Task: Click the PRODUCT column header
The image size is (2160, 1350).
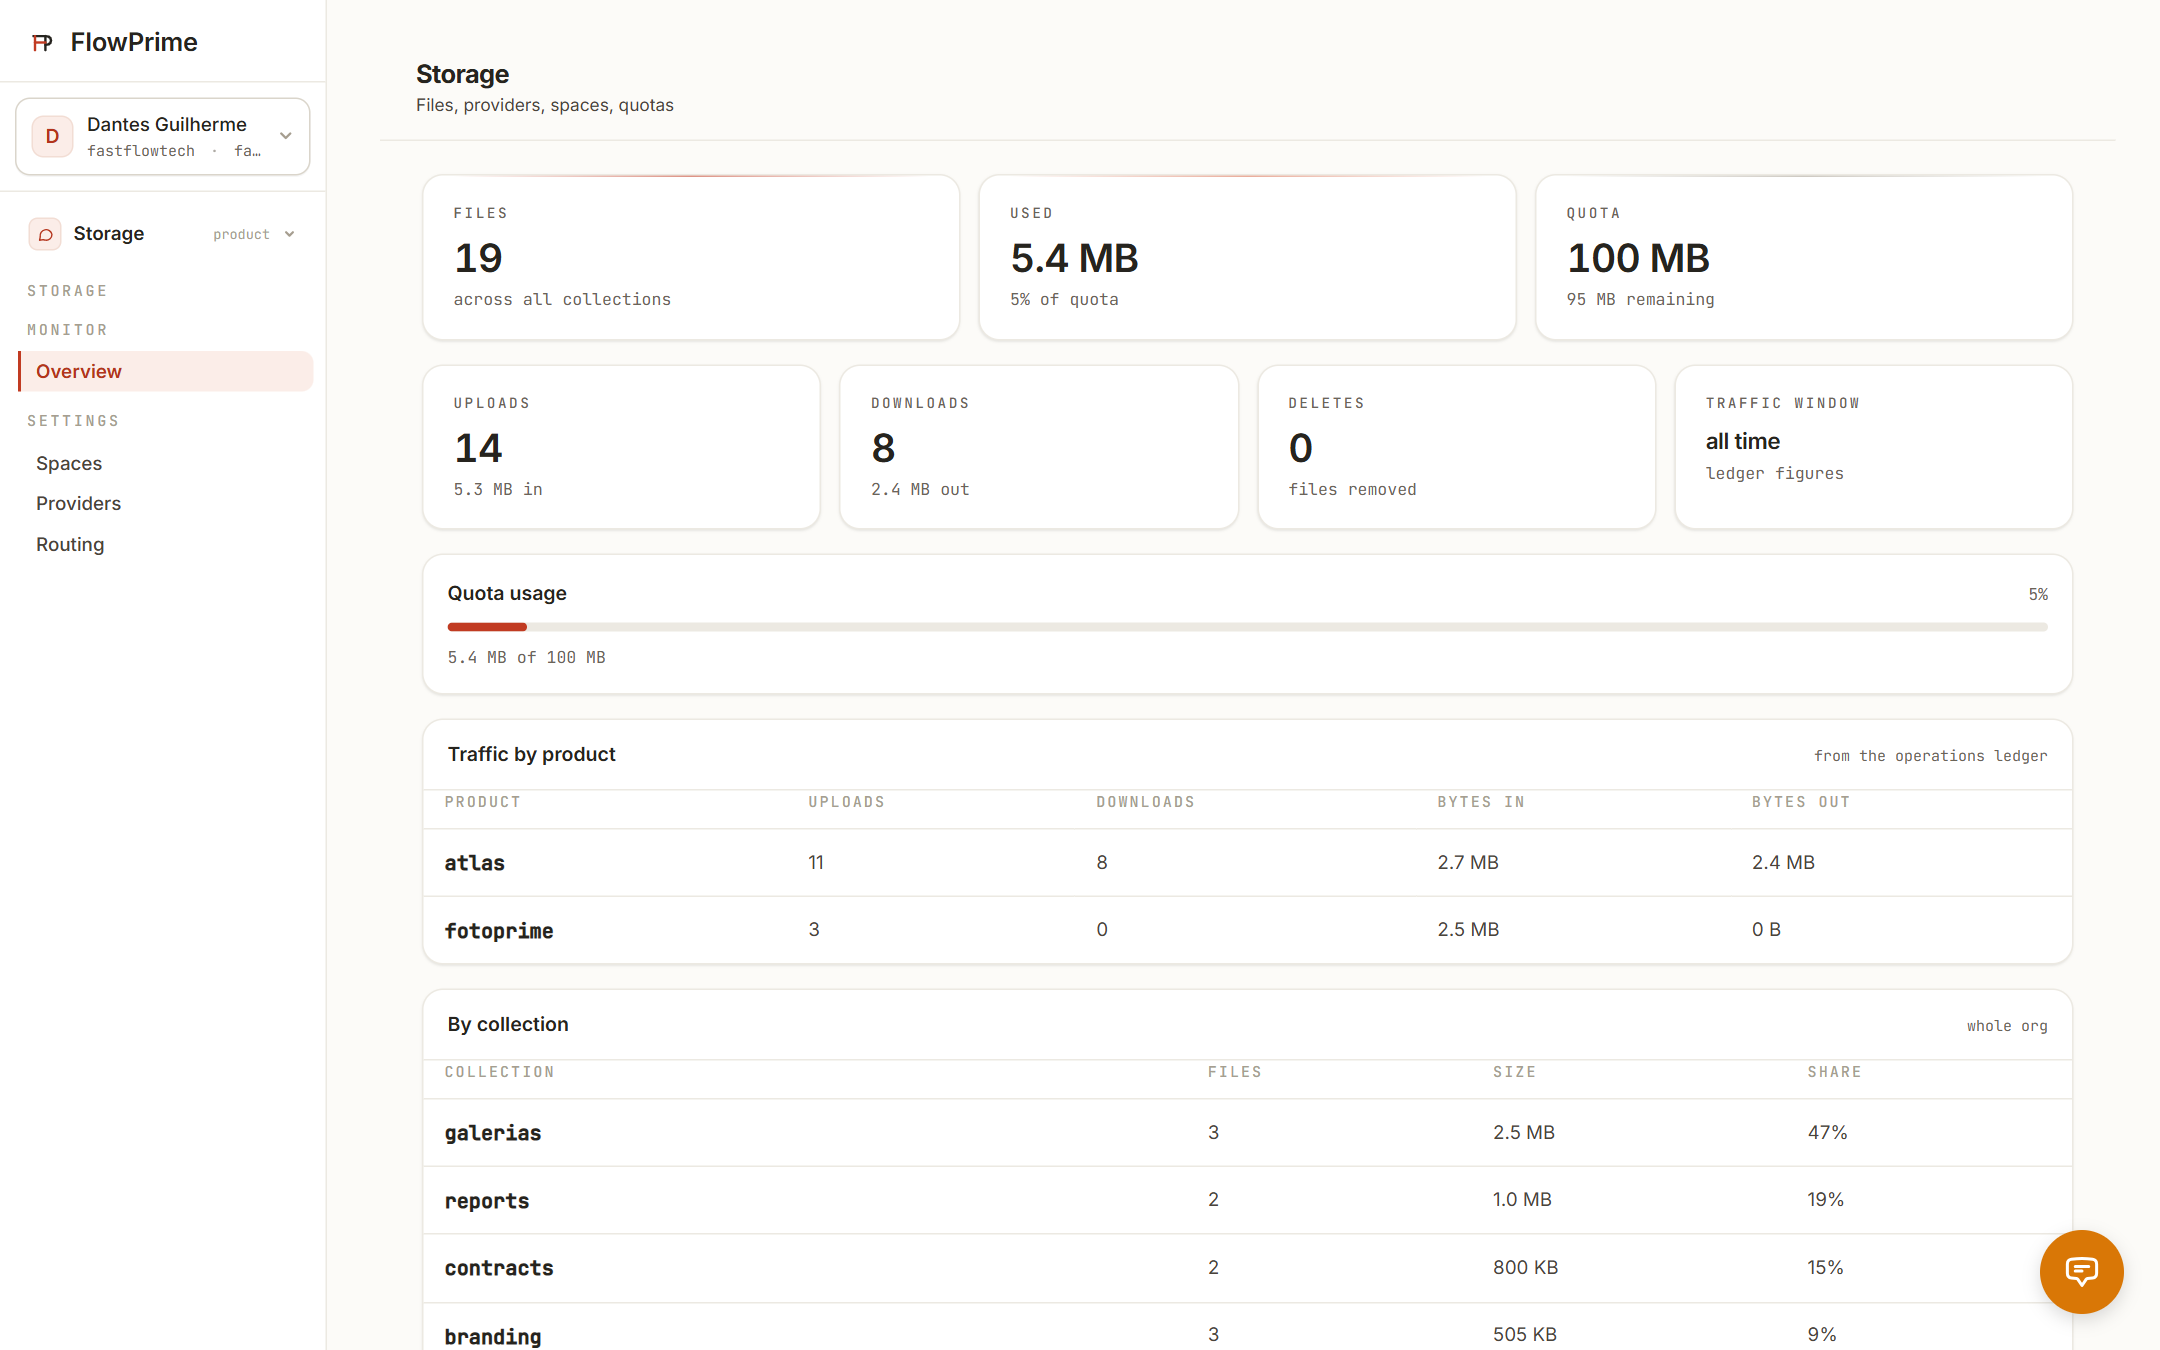Action: point(483,802)
